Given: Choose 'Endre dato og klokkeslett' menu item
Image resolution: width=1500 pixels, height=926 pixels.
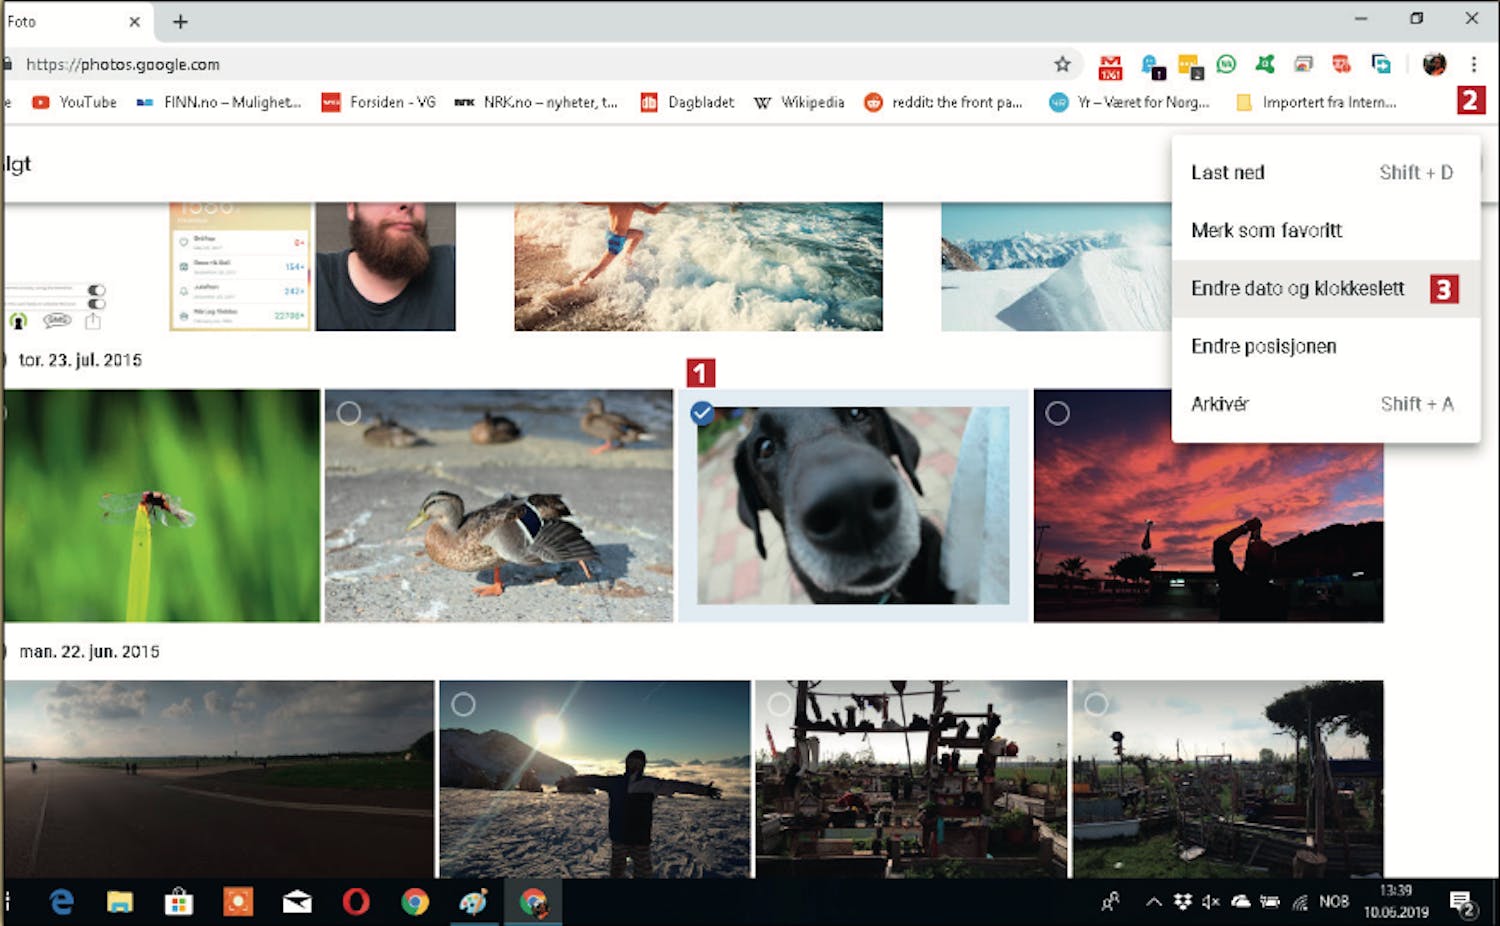Looking at the screenshot, I should coord(1297,289).
